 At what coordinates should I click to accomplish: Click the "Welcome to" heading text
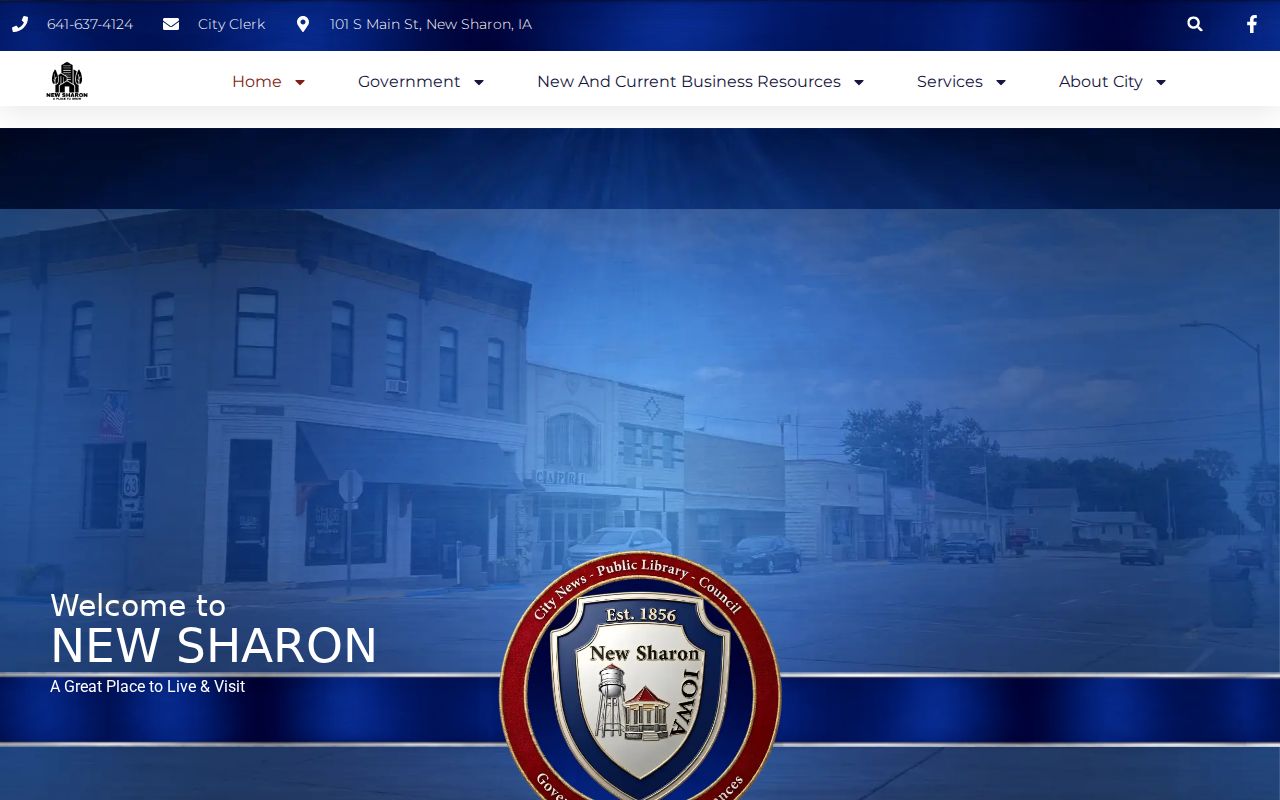click(138, 605)
